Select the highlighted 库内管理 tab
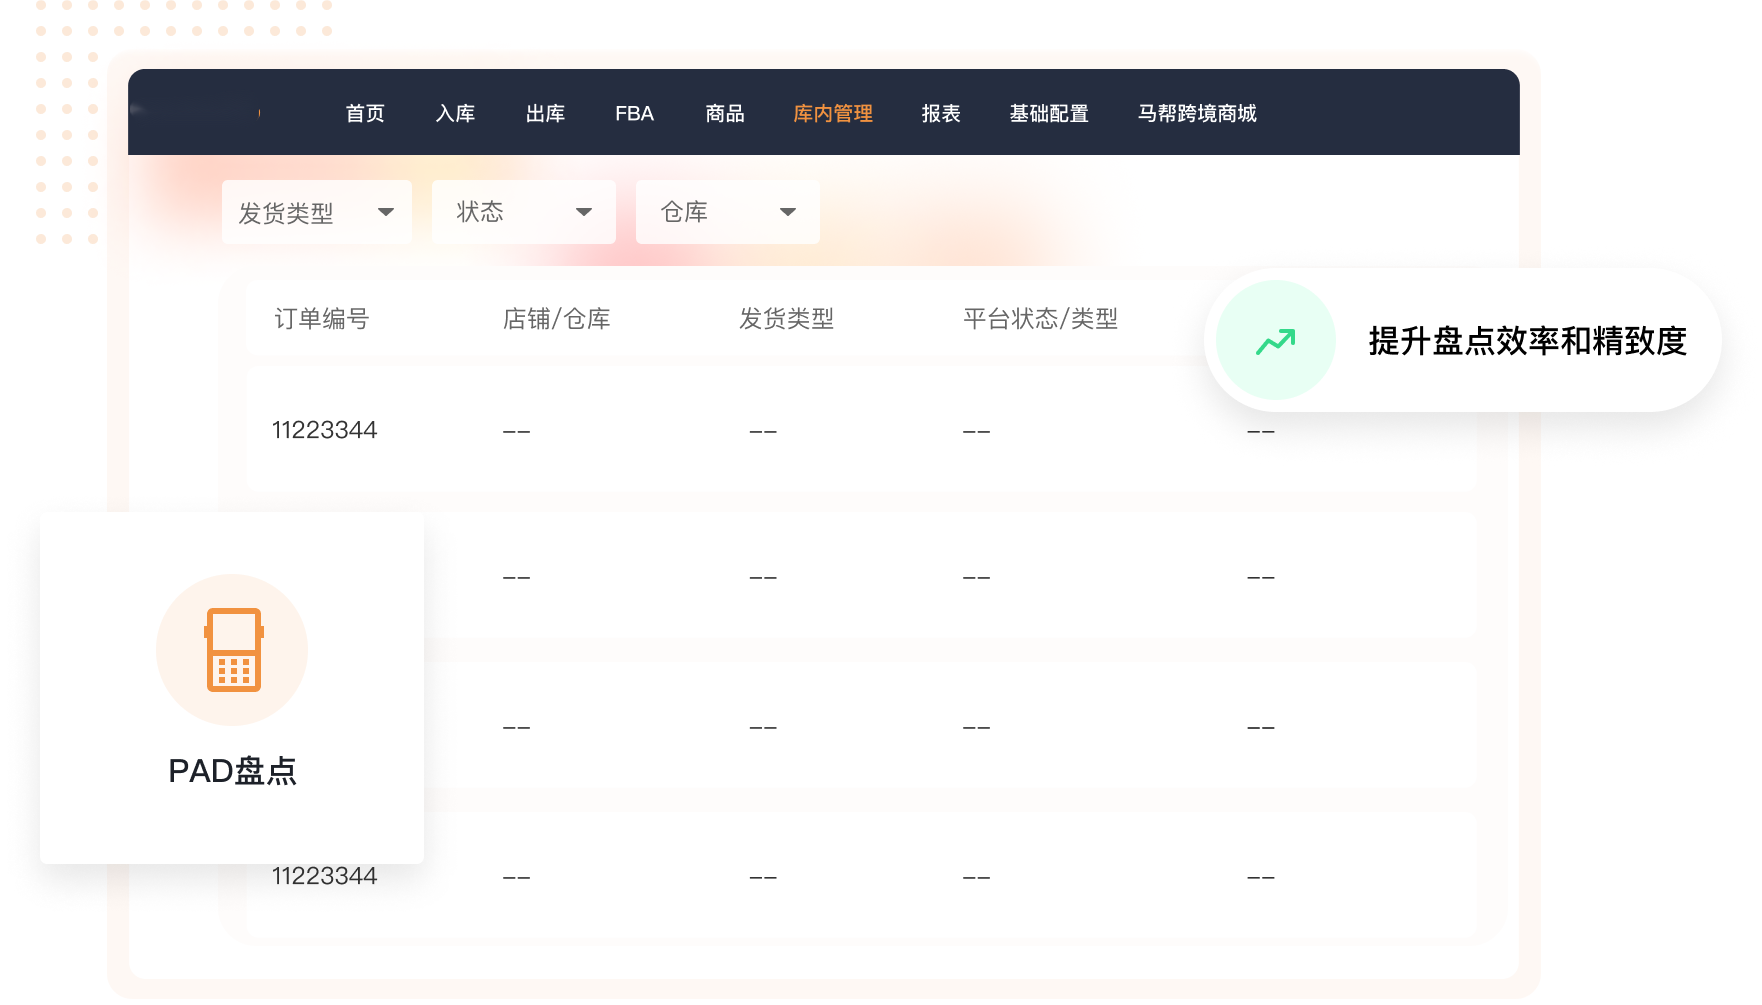Image resolution: width=1762 pixels, height=1005 pixels. click(x=832, y=114)
